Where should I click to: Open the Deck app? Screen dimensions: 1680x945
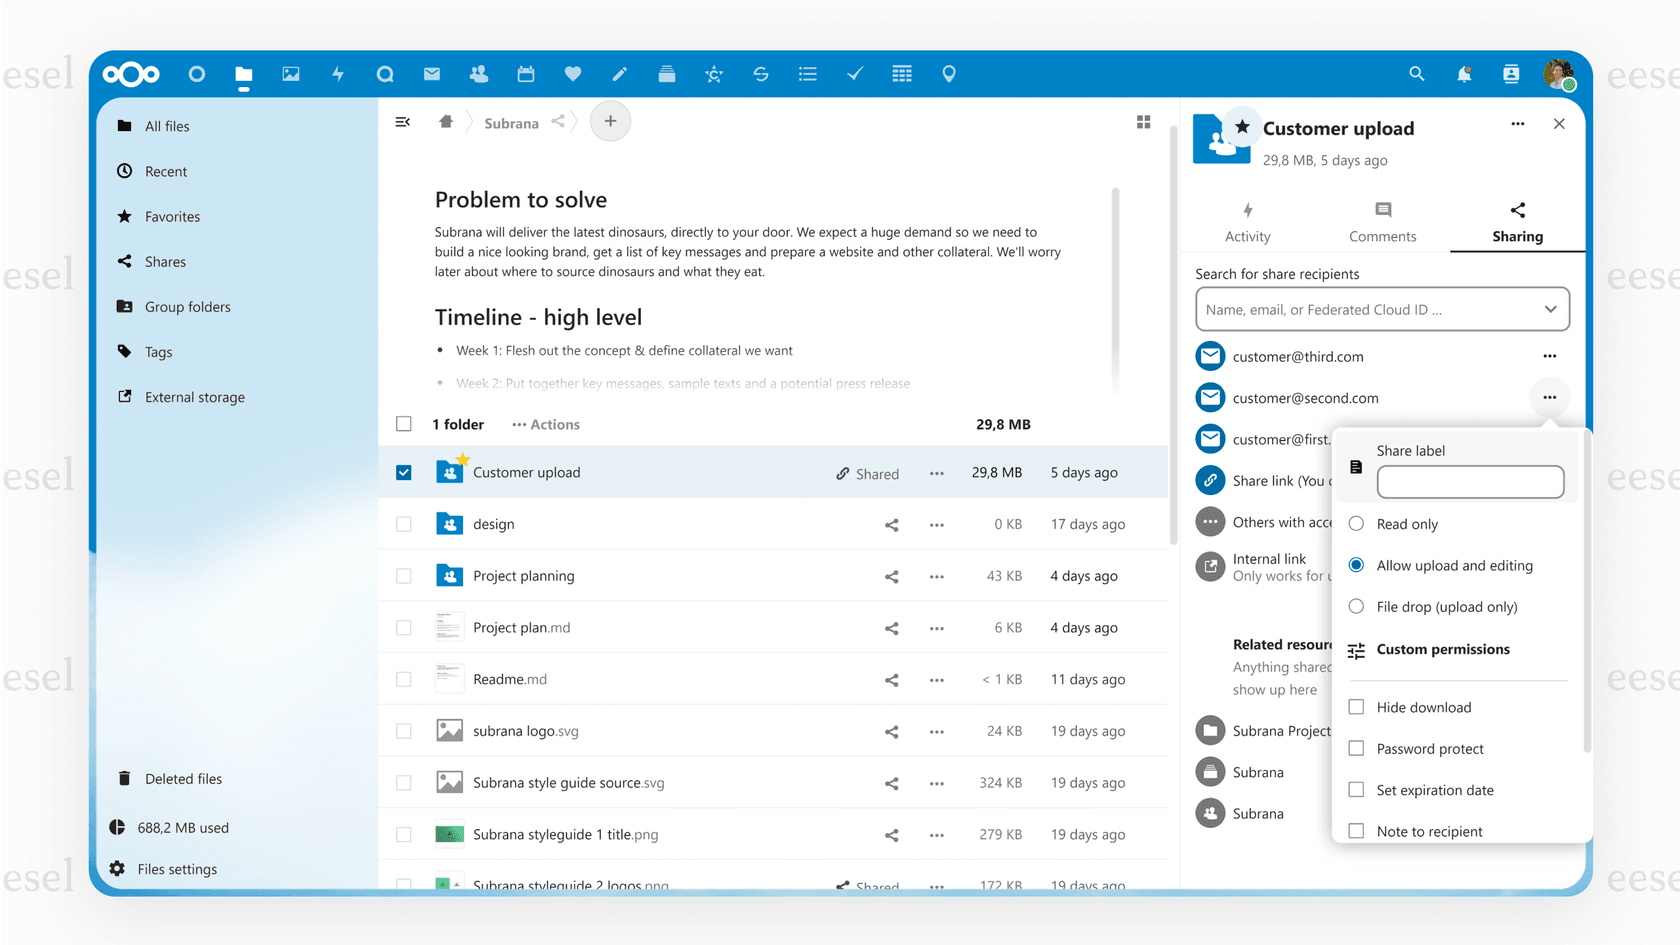tap(667, 73)
